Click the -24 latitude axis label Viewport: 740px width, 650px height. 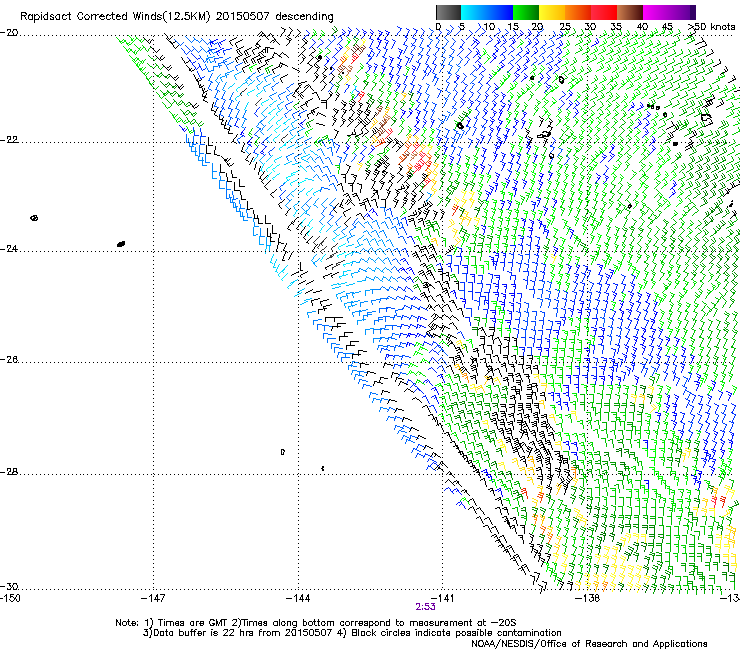point(9,249)
